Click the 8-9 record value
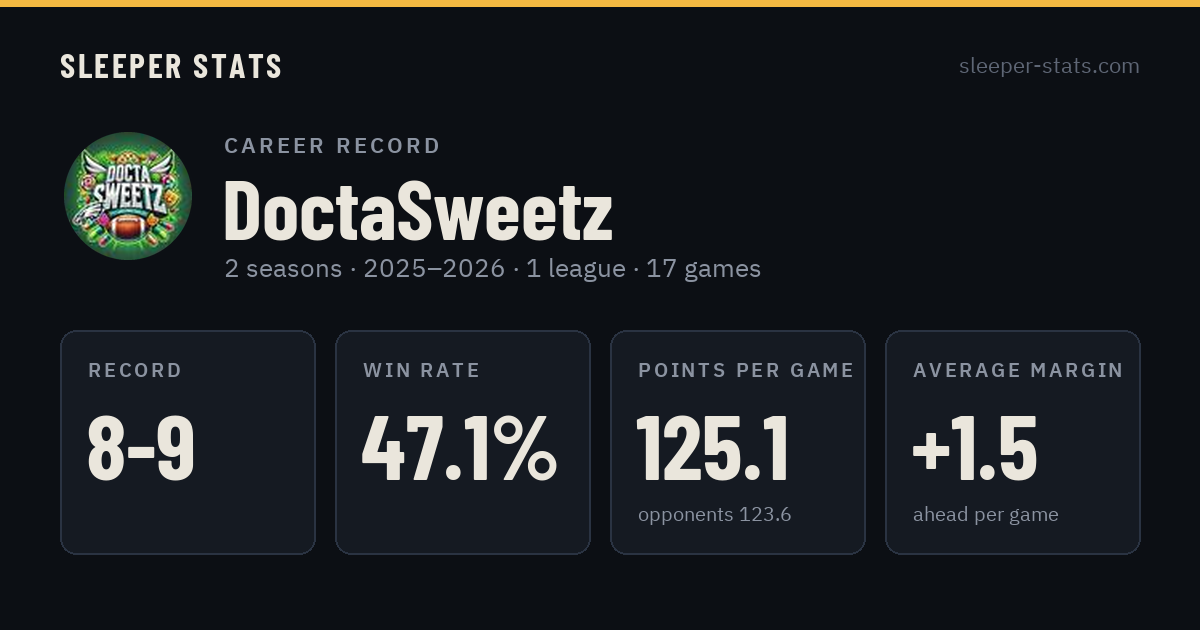The width and height of the screenshot is (1200, 630). click(141, 449)
